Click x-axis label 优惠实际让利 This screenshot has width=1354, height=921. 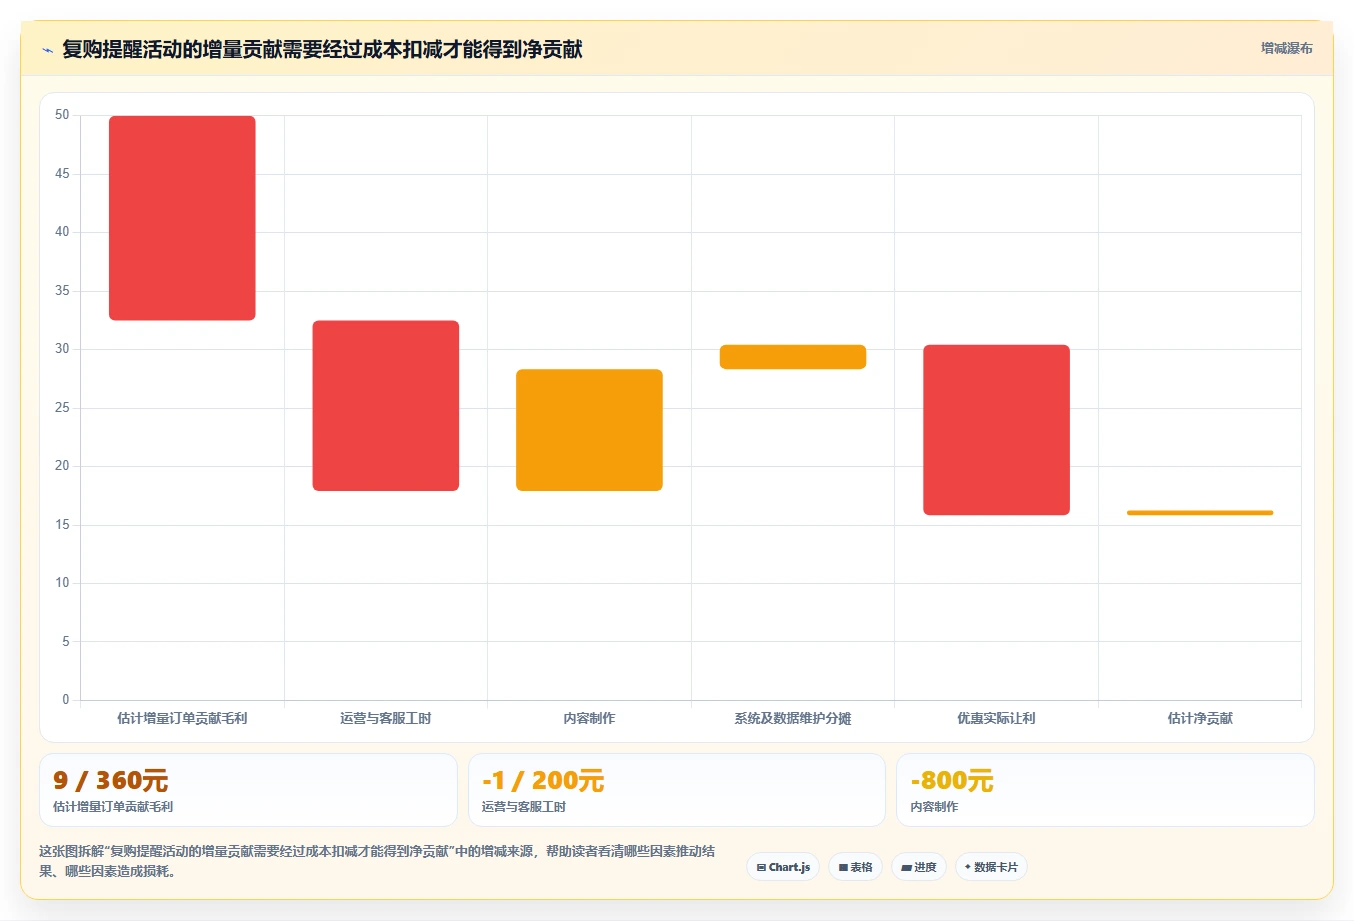(996, 718)
